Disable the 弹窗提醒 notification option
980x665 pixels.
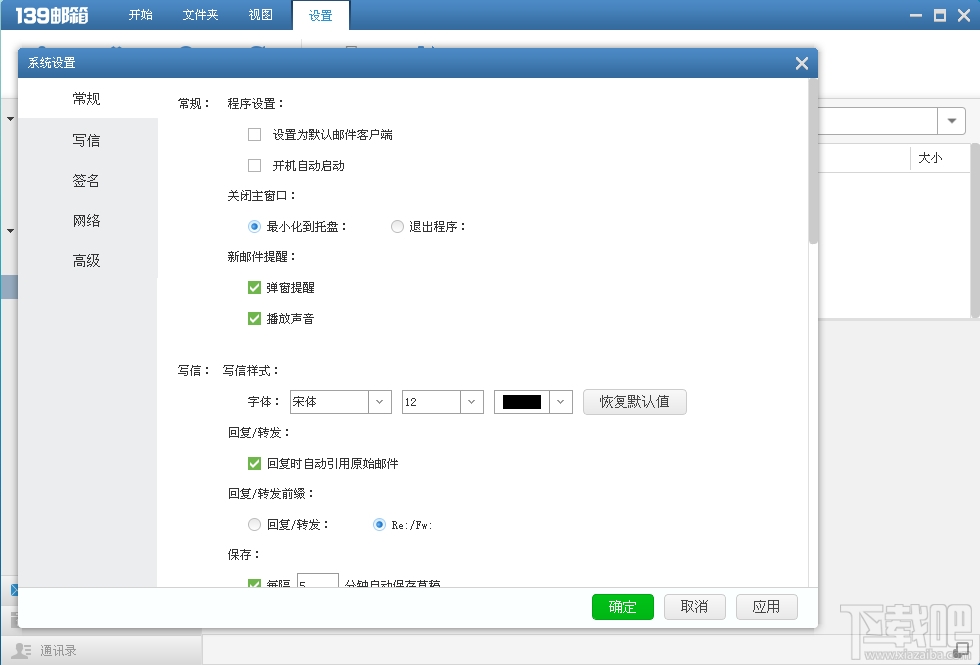tap(255, 287)
